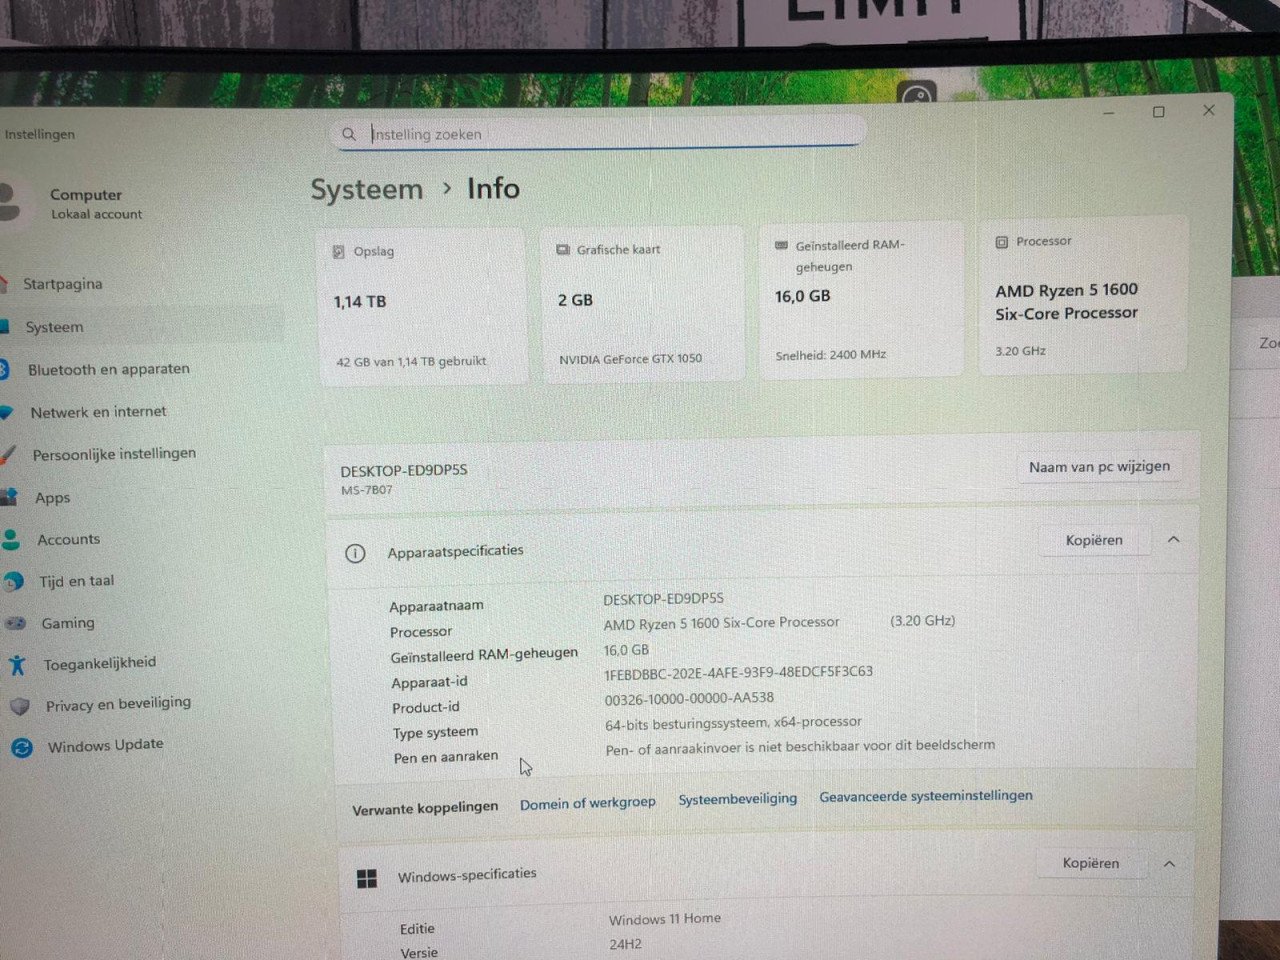Open the RAM-geheugen 16,0 GB card
The image size is (1280, 960).
point(861,300)
